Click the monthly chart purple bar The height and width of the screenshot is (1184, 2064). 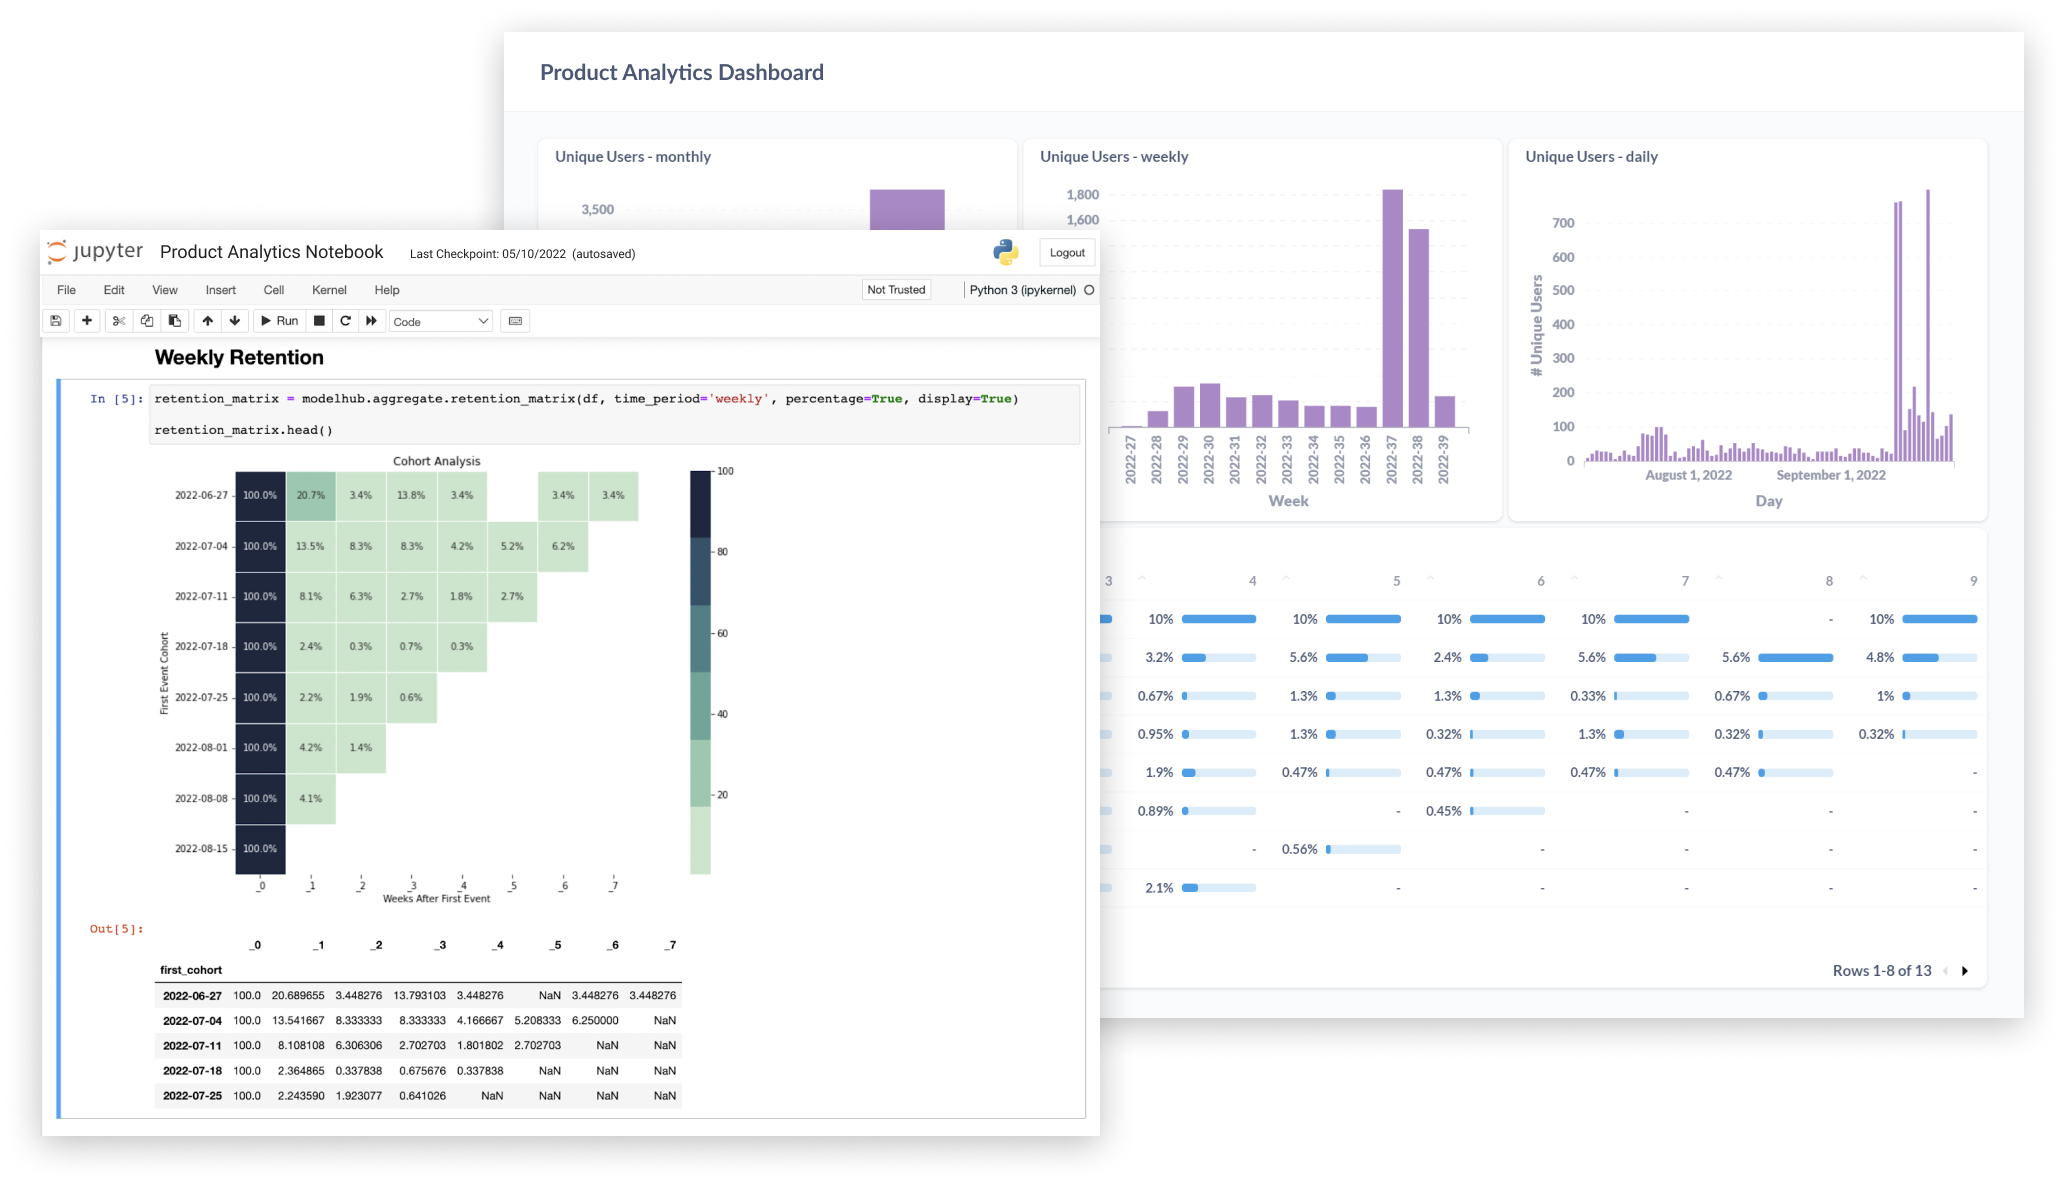[907, 209]
